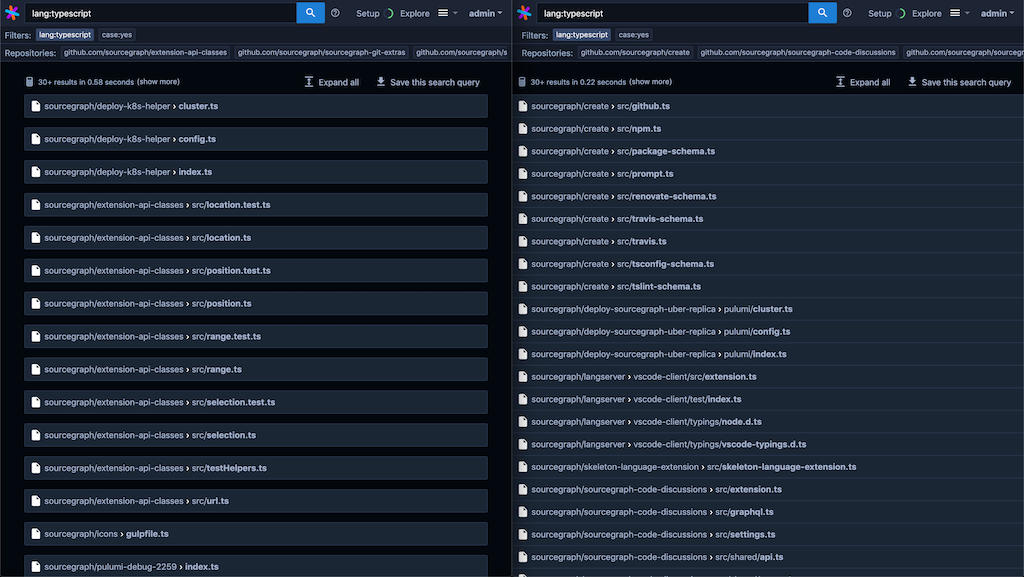Image resolution: width=1024 pixels, height=577 pixels.
Task: Open src/location.test.ts result link
Action: pyautogui.click(x=231, y=205)
